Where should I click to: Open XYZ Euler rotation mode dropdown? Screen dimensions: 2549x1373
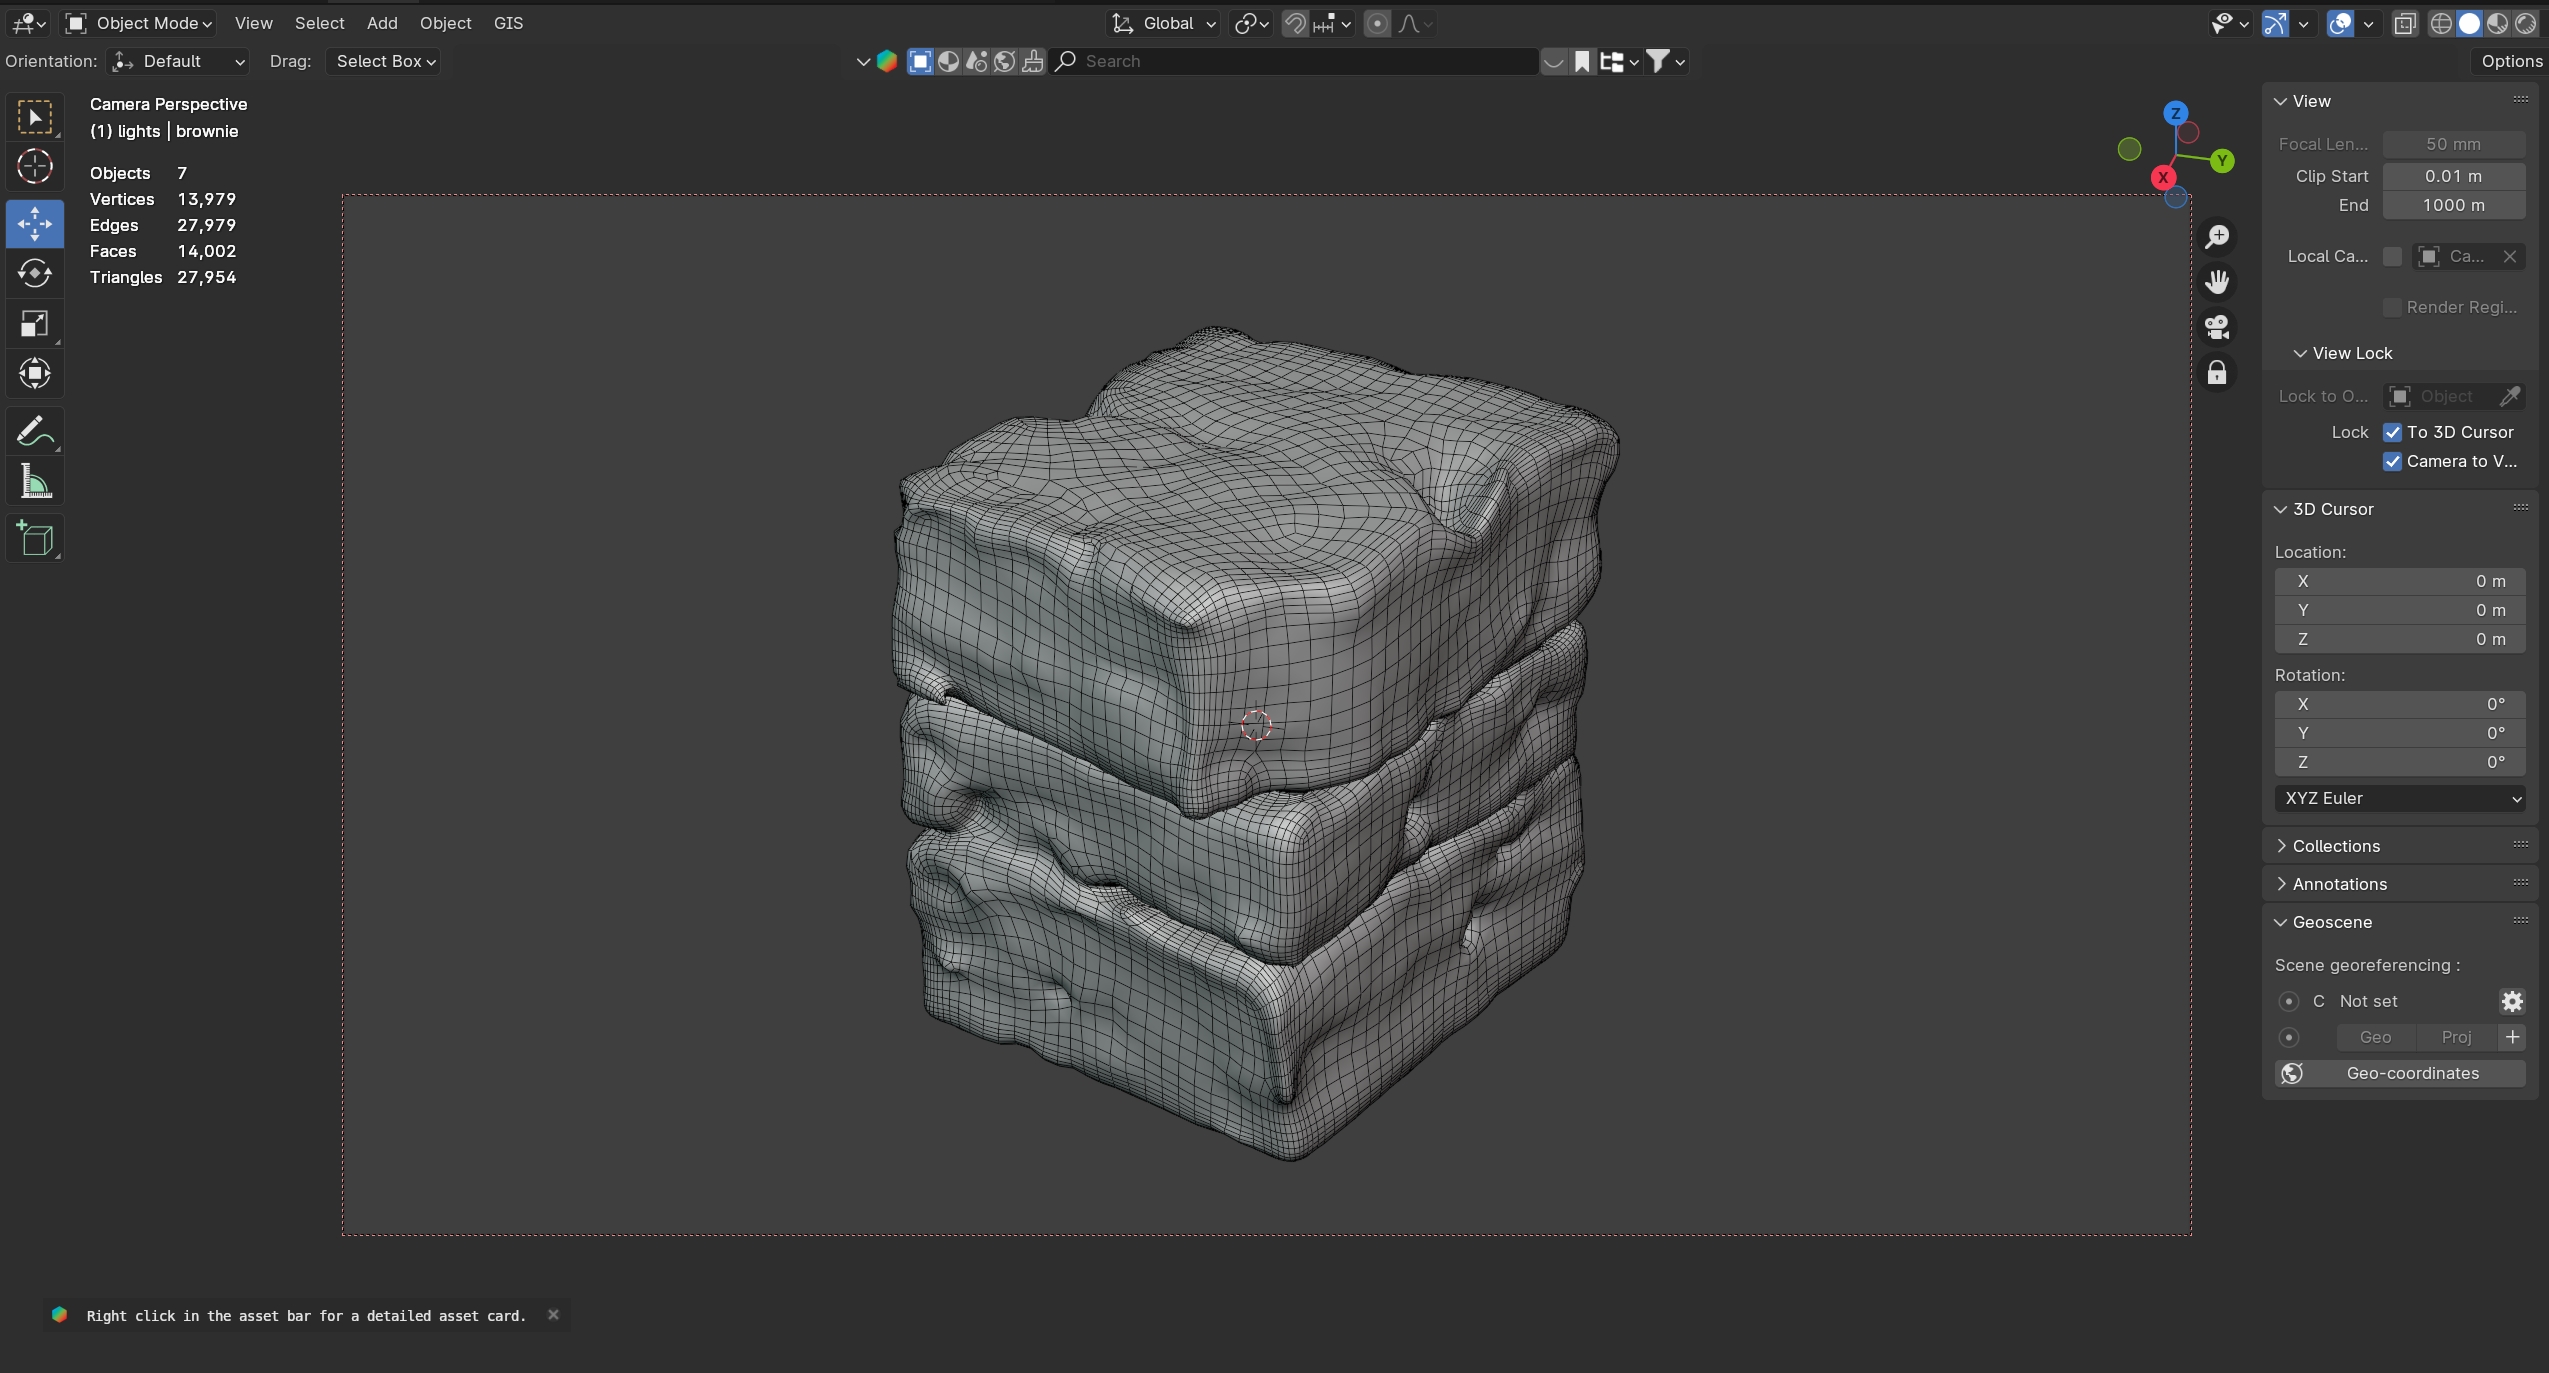[x=2399, y=798]
